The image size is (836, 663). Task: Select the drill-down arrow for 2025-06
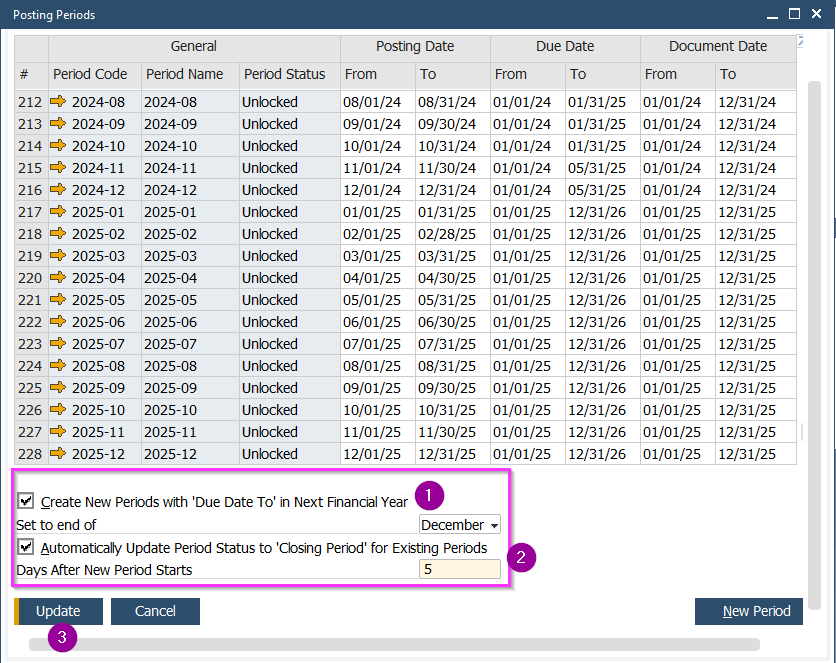pyautogui.click(x=58, y=322)
